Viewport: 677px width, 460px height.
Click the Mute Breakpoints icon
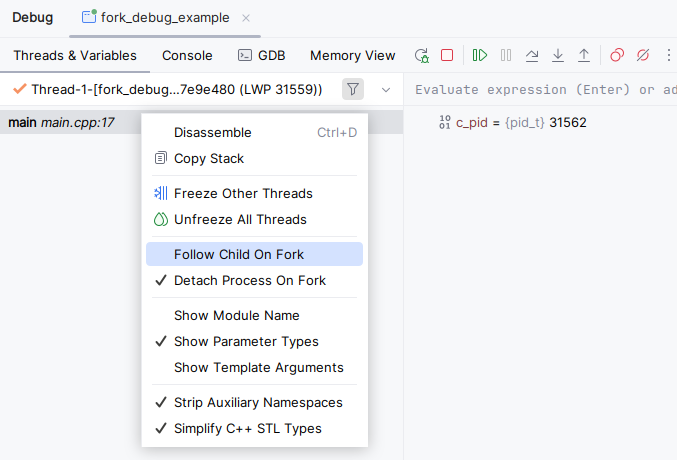tap(643, 56)
